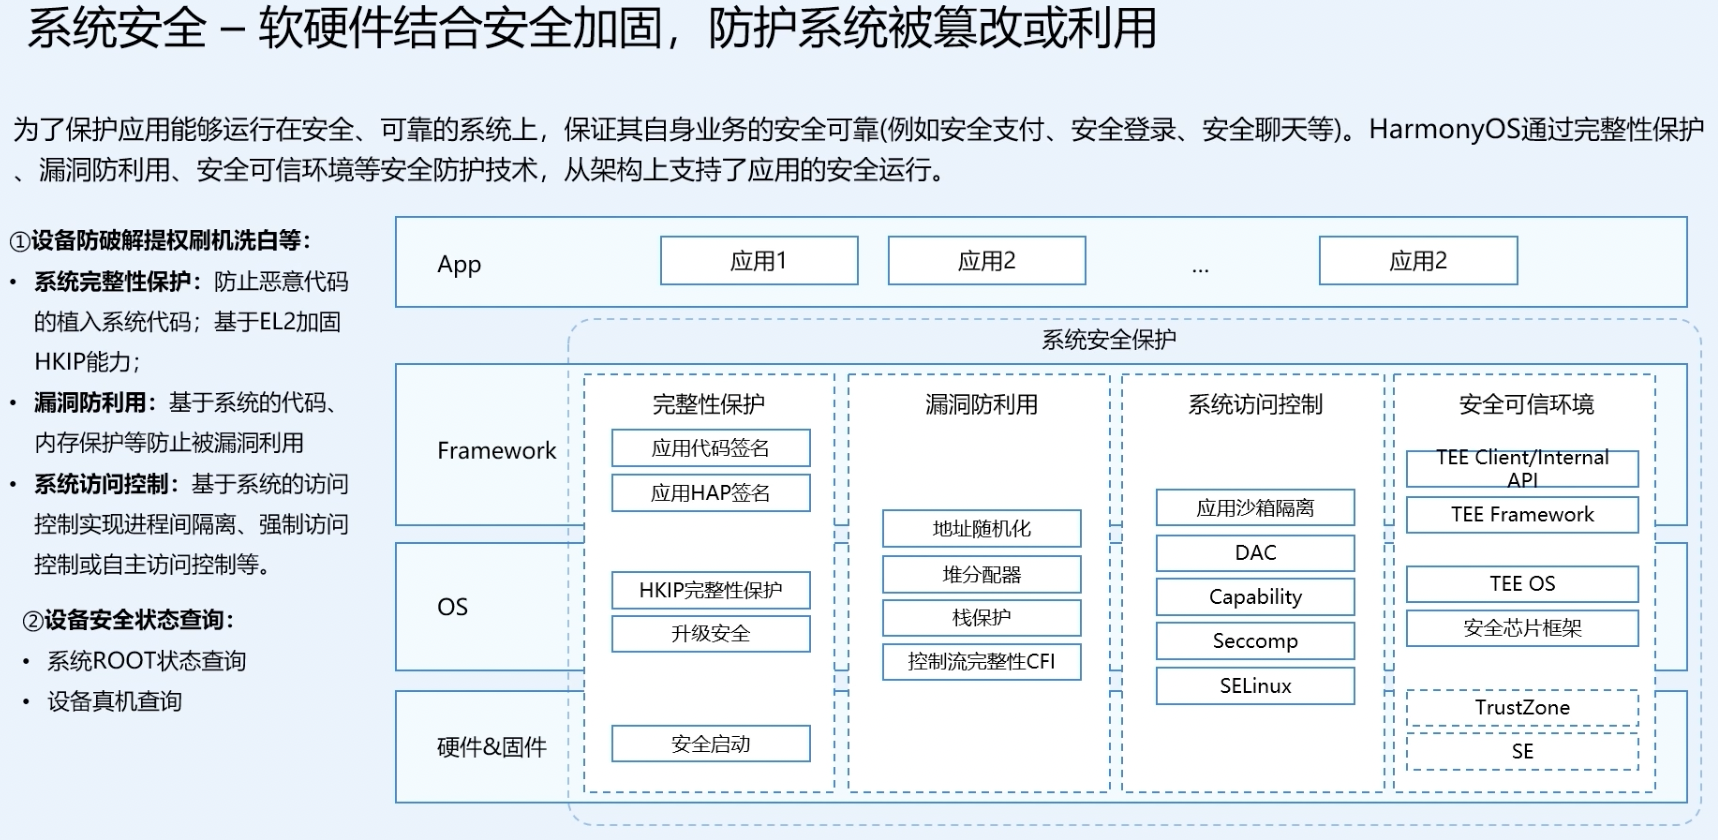The width and height of the screenshot is (1718, 840).
Task: Click the Capability box
Action: coord(1256,597)
